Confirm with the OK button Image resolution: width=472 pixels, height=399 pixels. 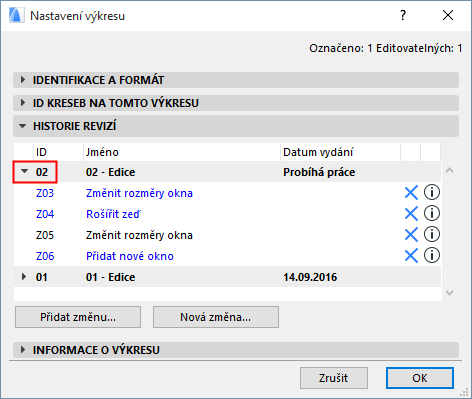pyautogui.click(x=420, y=378)
